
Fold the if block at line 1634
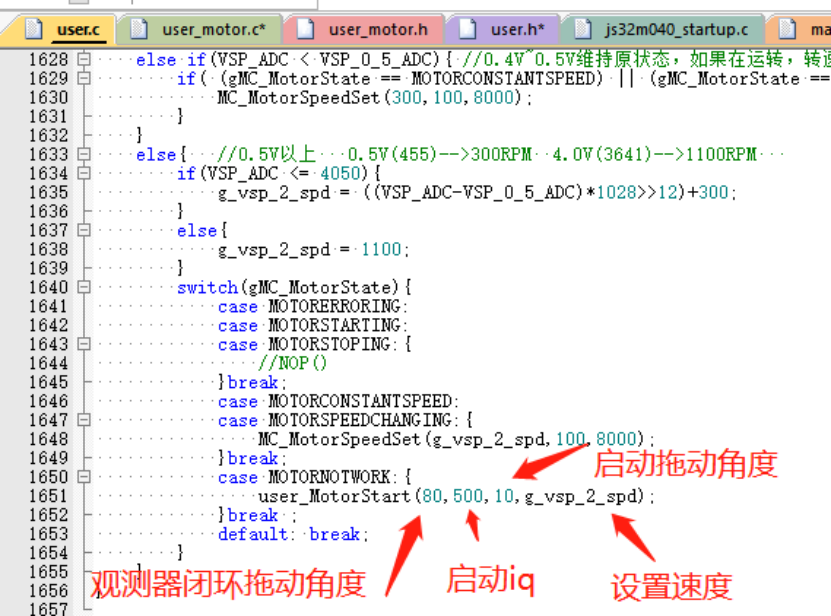click(x=83, y=174)
